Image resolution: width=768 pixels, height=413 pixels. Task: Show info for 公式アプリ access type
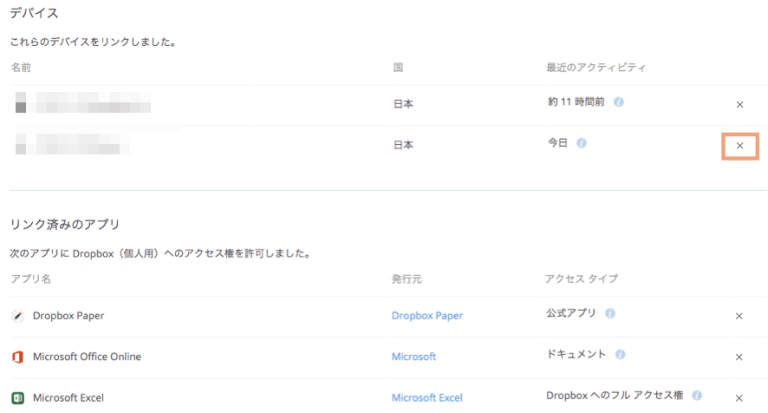pyautogui.click(x=610, y=313)
